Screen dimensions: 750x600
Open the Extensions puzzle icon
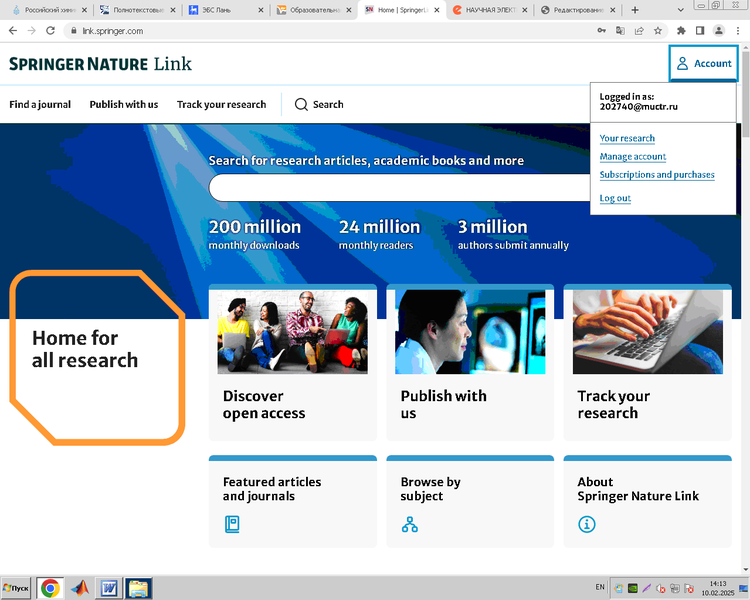681,31
